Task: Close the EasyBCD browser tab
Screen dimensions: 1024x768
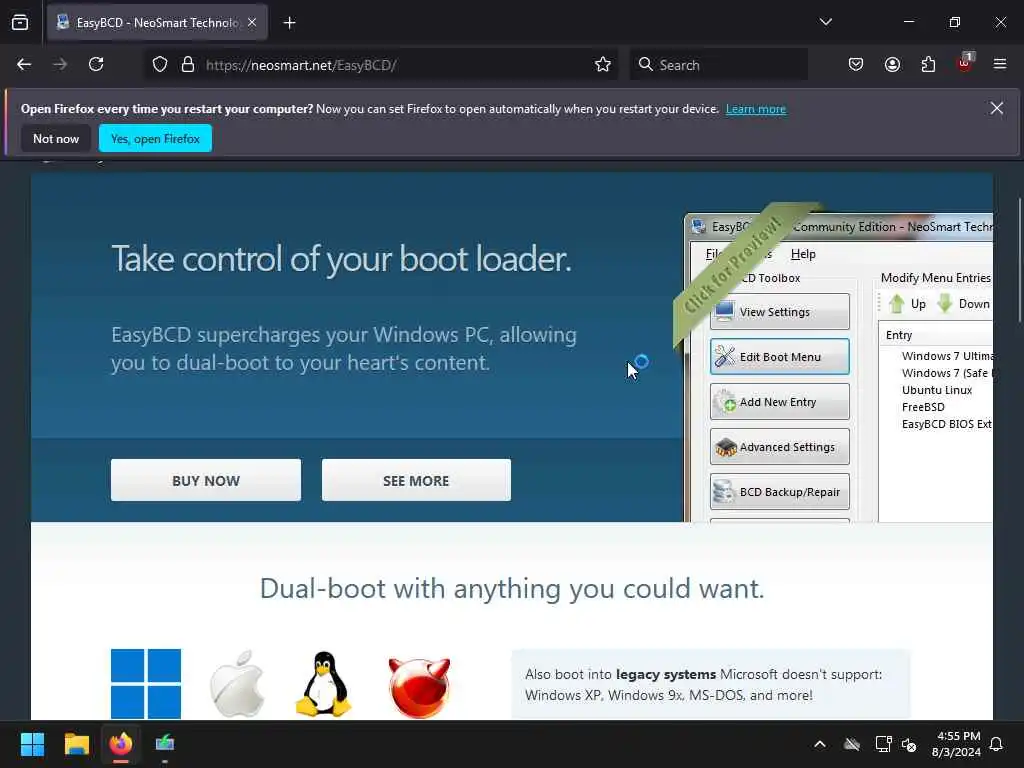Action: 252,22
